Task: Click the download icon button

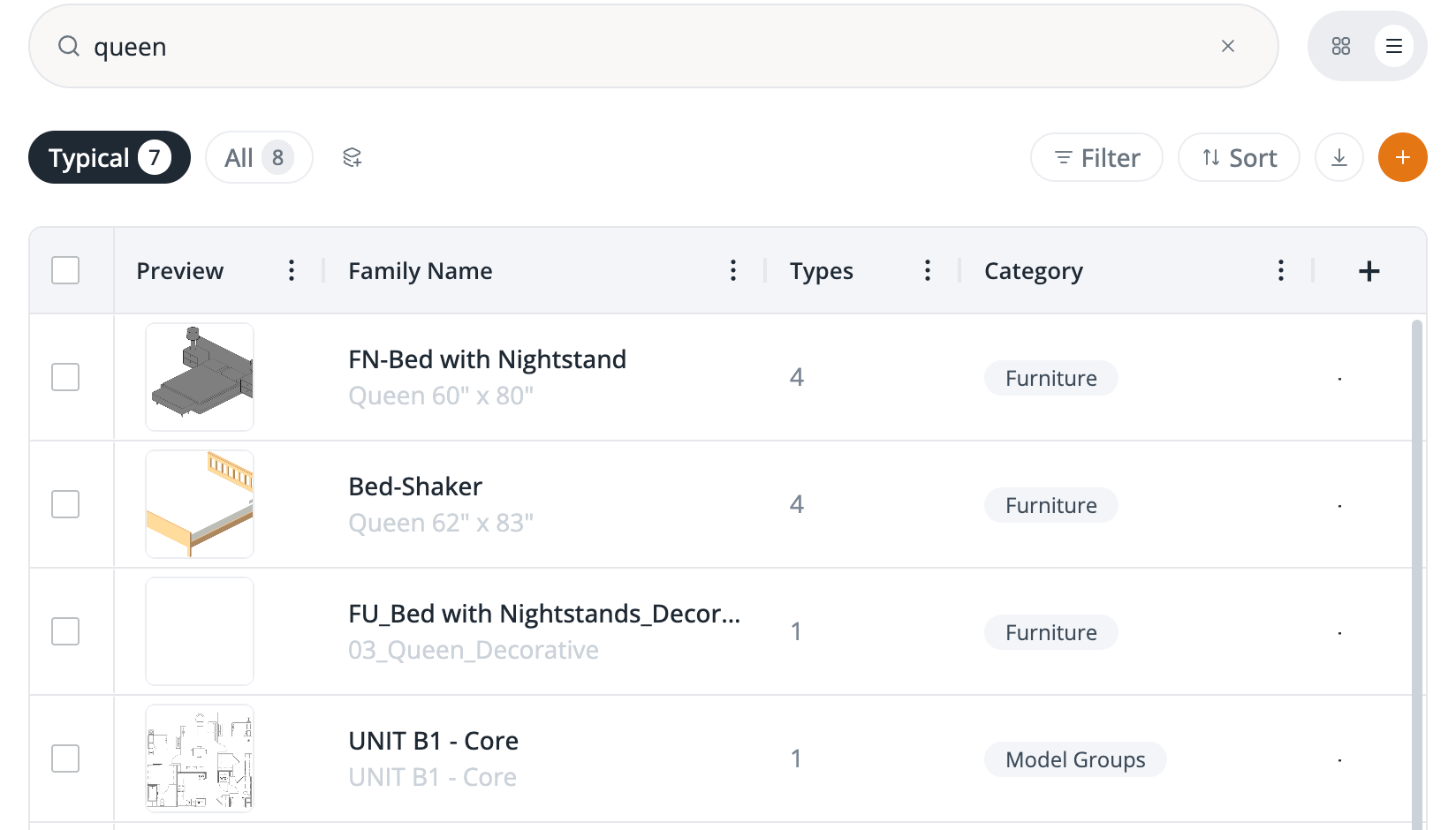Action: 1339,158
